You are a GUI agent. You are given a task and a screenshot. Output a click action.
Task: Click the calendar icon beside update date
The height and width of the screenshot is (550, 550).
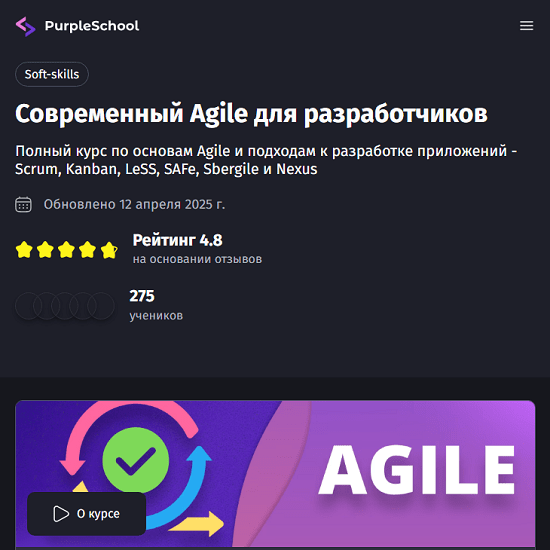point(24,204)
